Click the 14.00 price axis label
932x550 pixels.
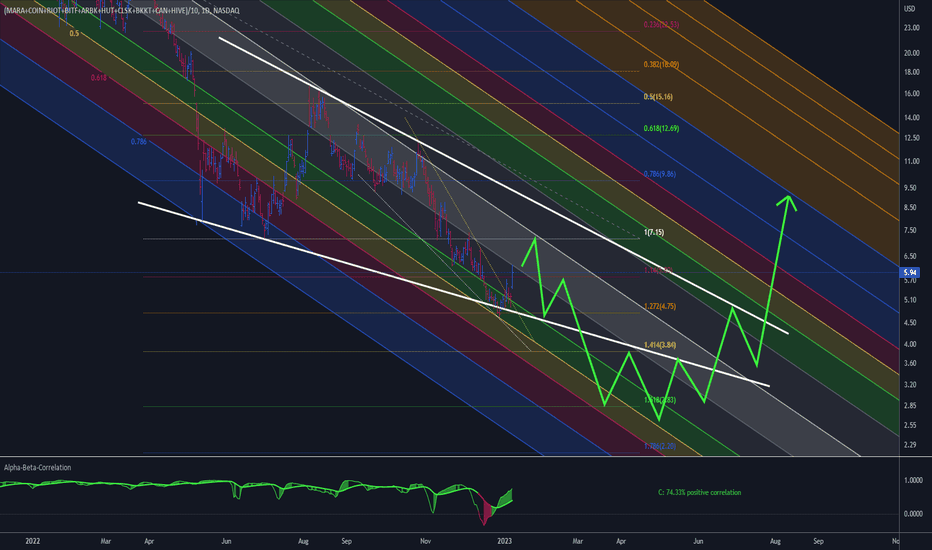coord(911,118)
